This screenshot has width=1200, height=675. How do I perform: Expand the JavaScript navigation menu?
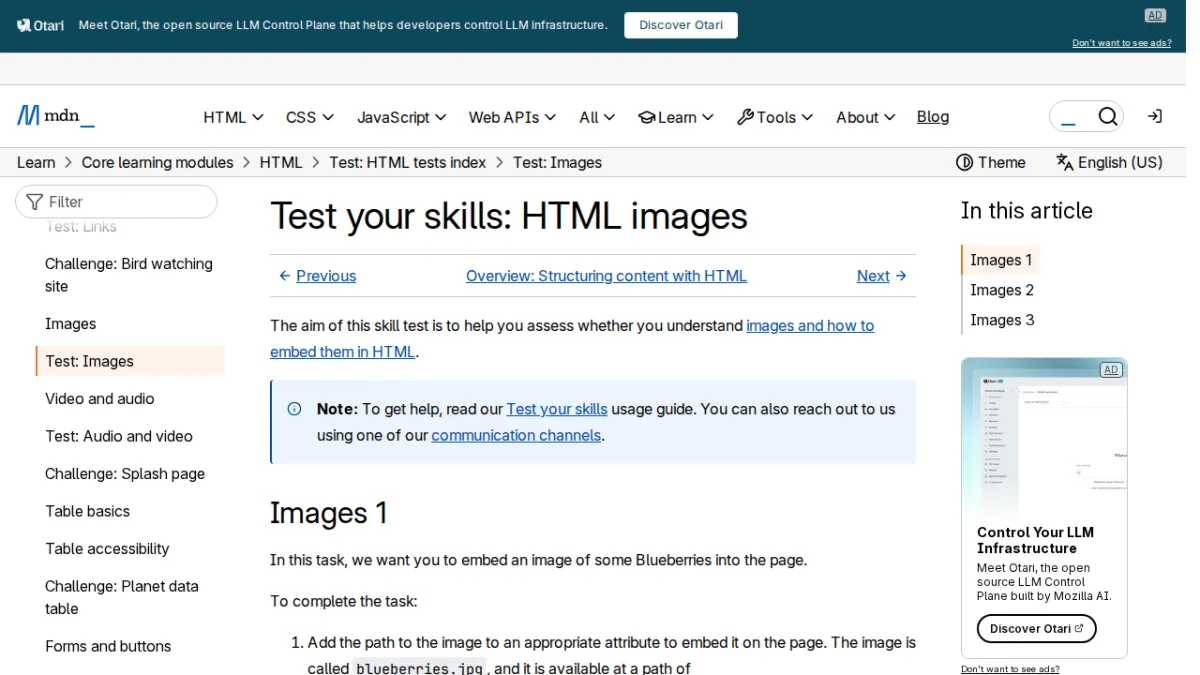coord(402,117)
